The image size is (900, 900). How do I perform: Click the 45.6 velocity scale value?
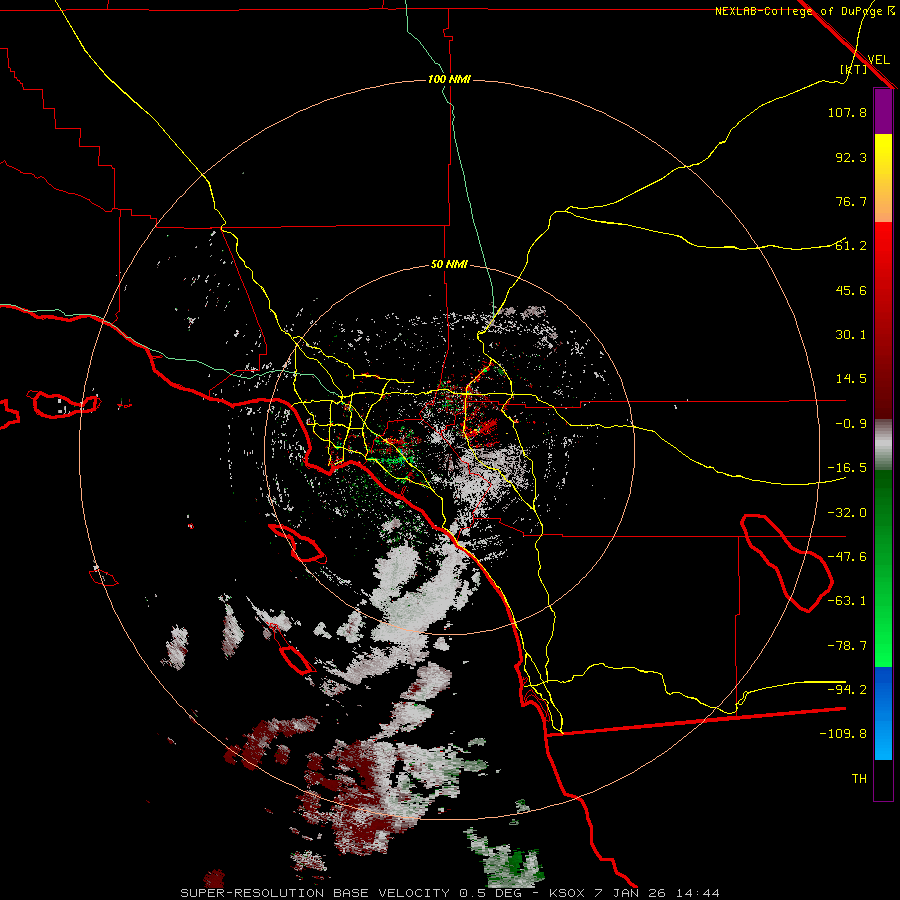pos(851,290)
